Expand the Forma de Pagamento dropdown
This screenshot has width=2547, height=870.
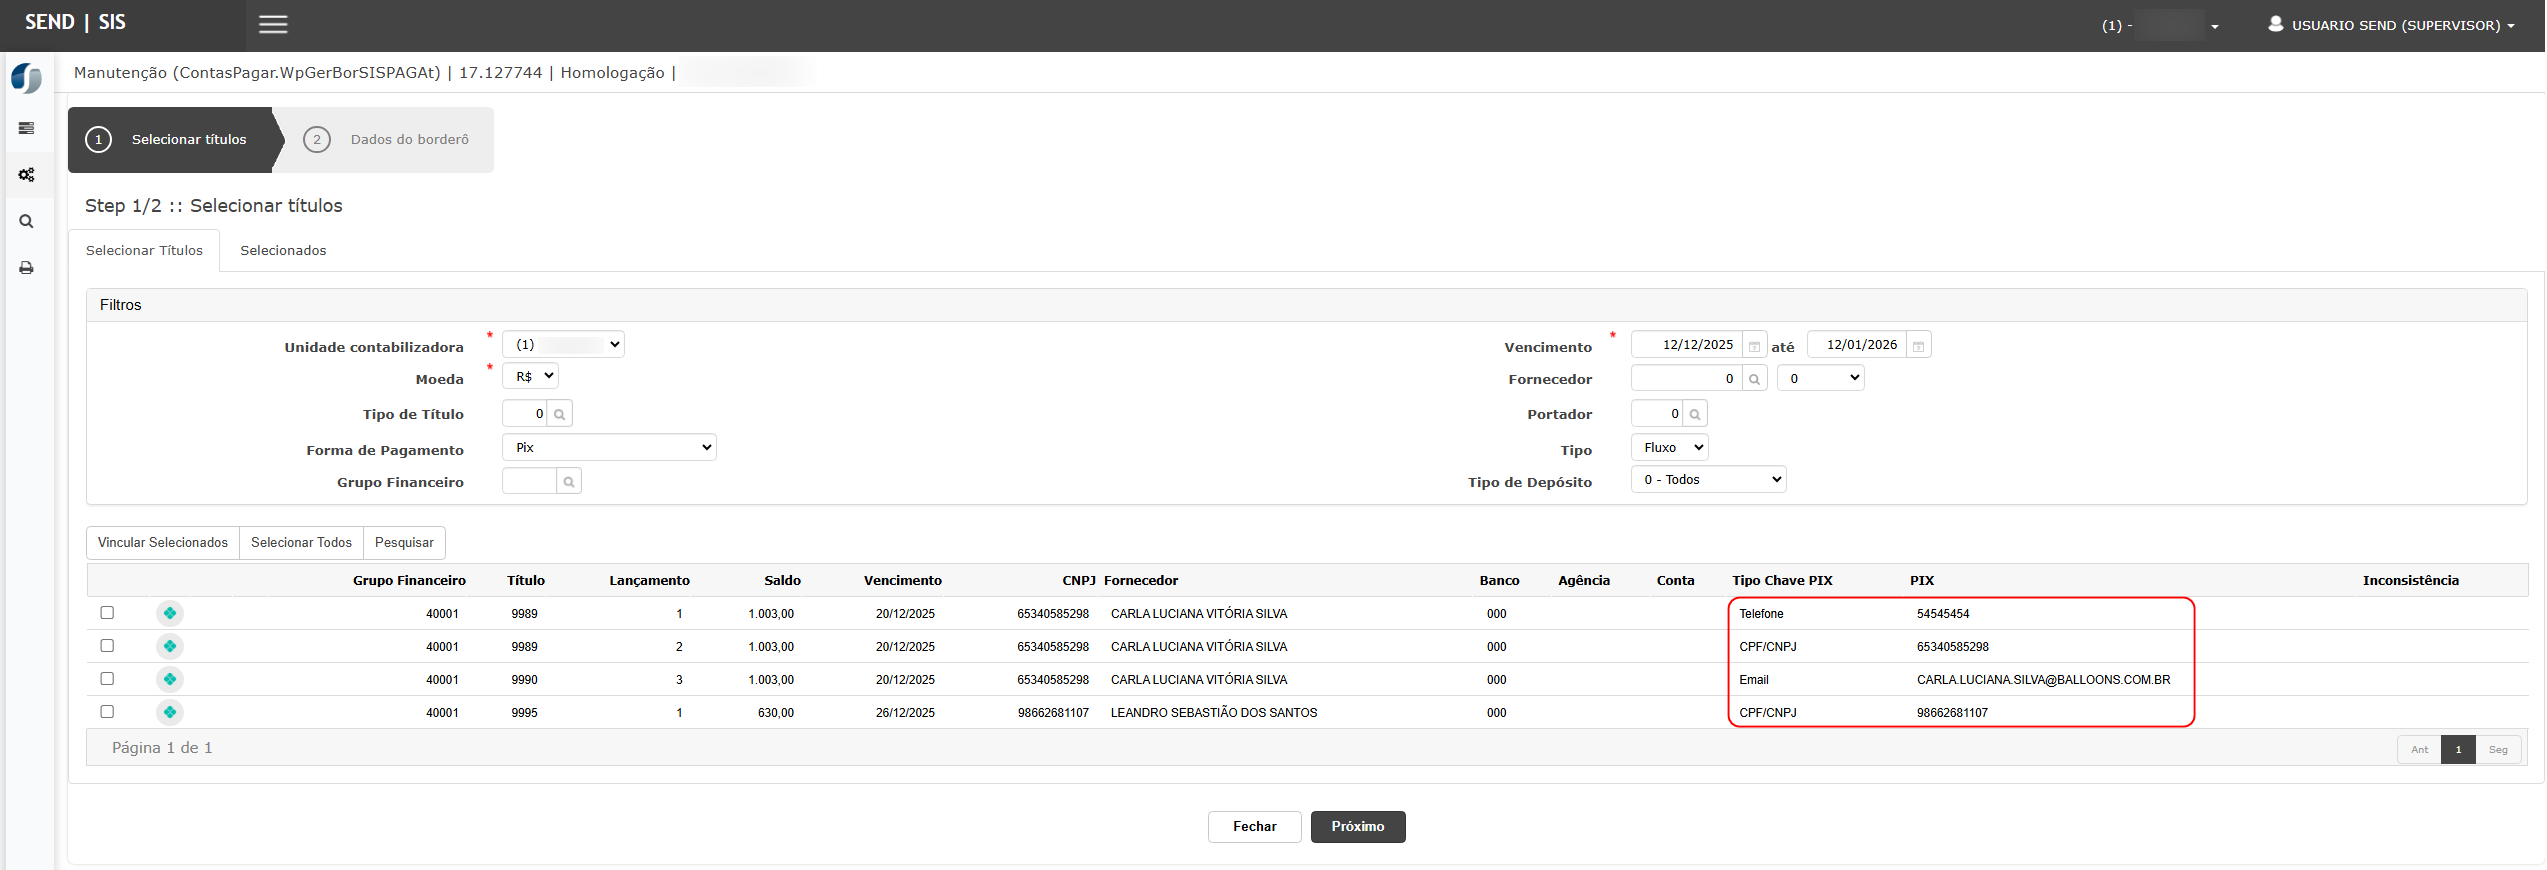click(x=609, y=448)
